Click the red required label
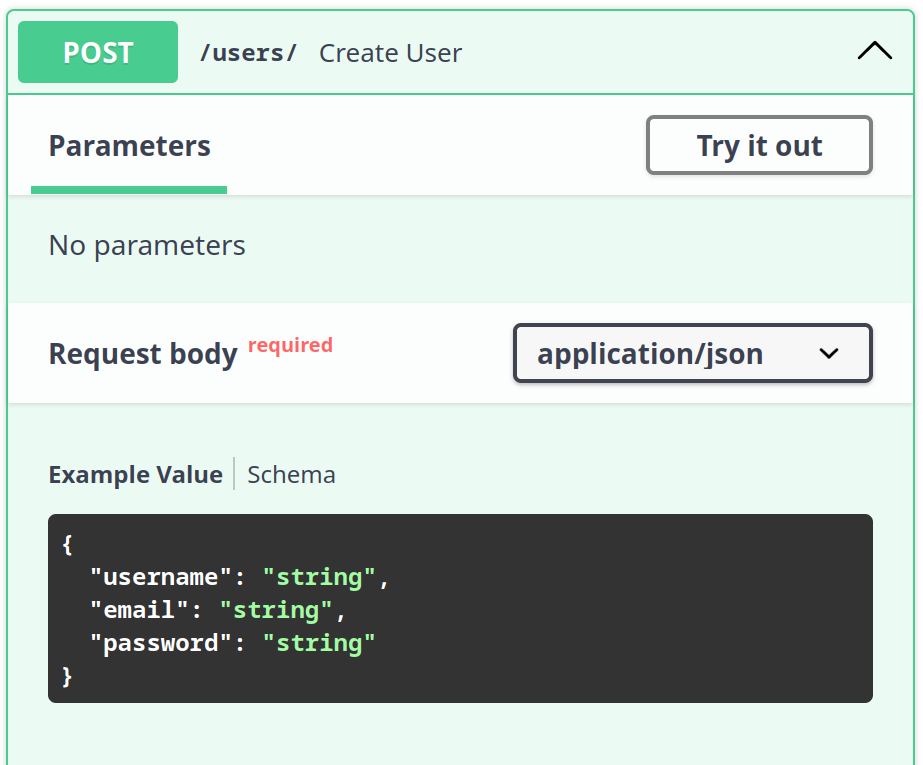 pos(290,345)
